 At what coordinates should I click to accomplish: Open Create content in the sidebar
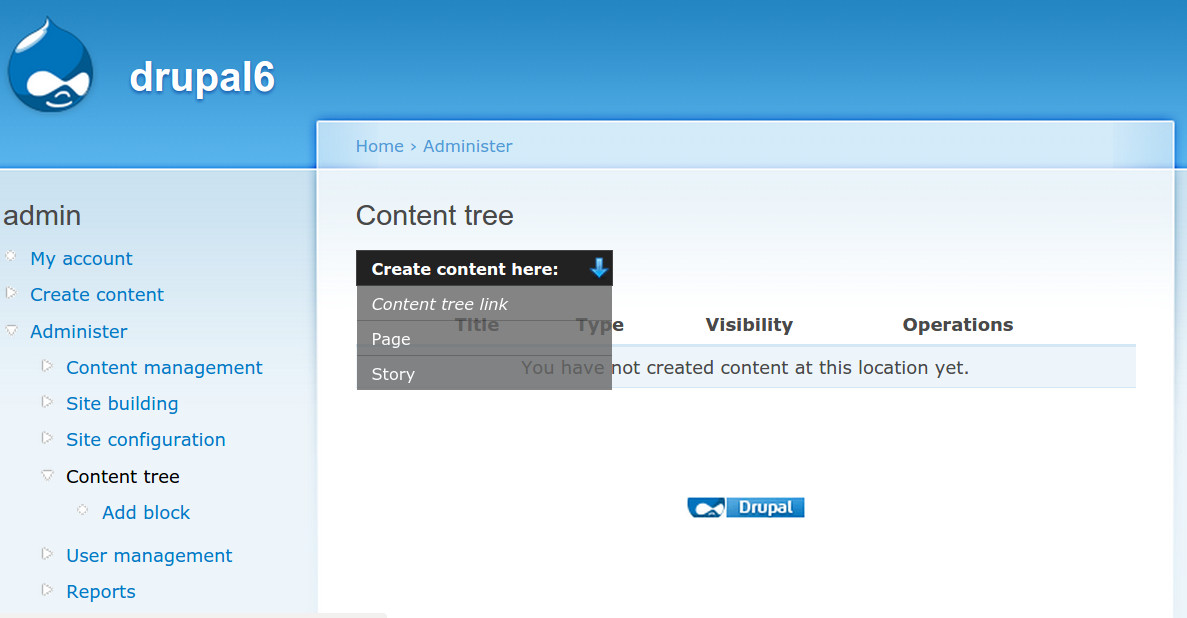[x=97, y=295]
